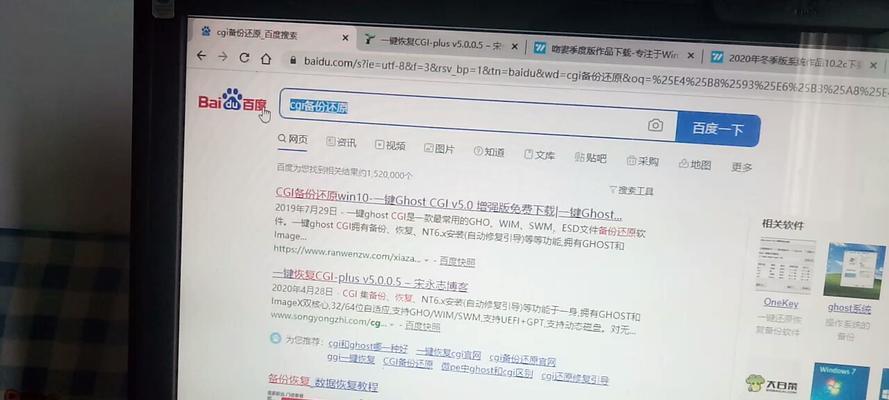Image resolution: width=889 pixels, height=400 pixels.
Task: Open 百度快照 for the ranwenzw.com result
Action: point(457,261)
